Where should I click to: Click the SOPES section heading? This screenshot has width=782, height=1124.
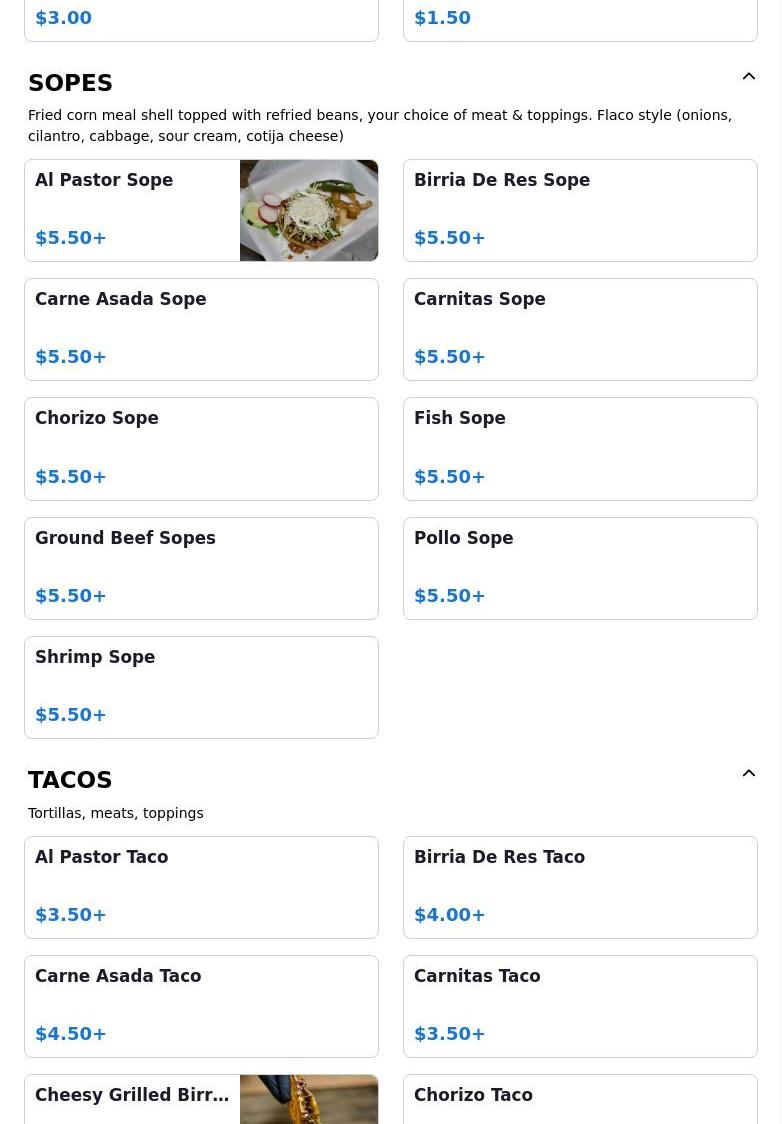coord(70,83)
